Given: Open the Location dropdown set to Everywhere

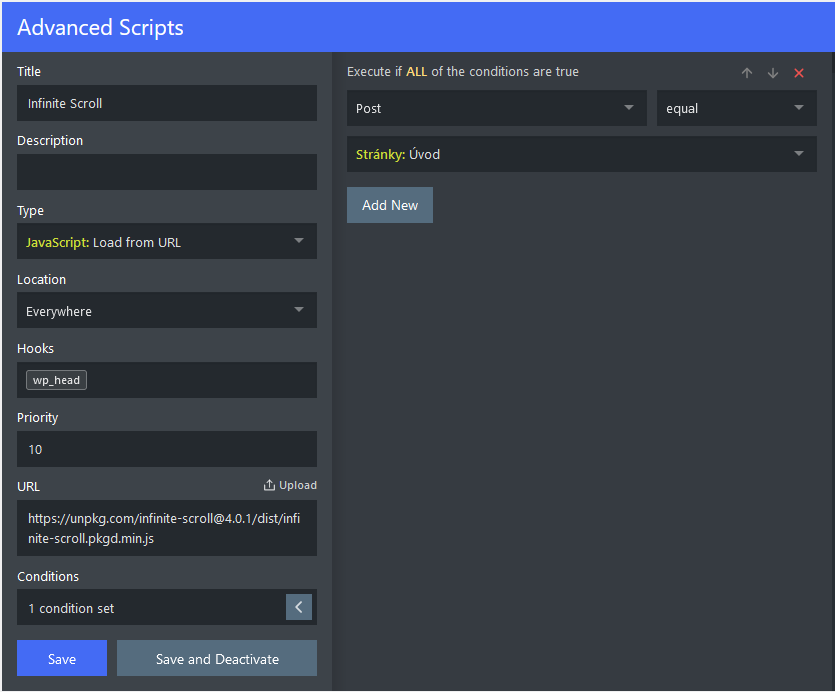Looking at the screenshot, I should click(167, 310).
